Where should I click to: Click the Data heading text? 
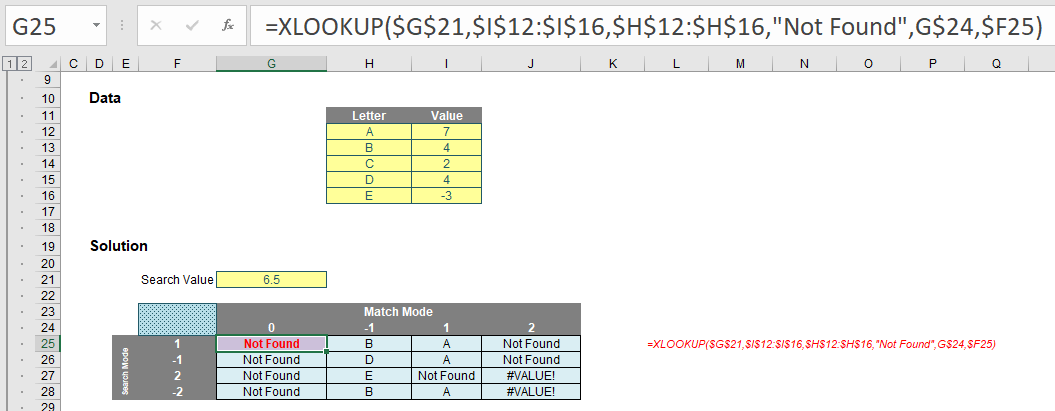click(x=105, y=98)
